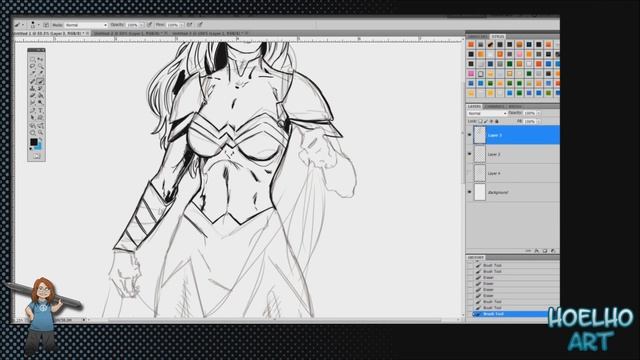The image size is (640, 360).
Task: Toggle lock transparent pixels
Action: point(480,121)
